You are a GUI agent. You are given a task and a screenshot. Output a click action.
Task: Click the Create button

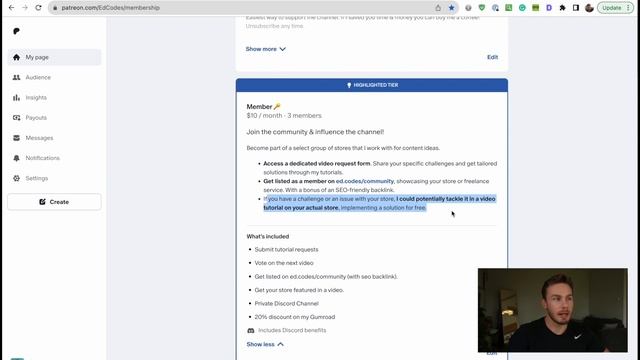tap(54, 202)
